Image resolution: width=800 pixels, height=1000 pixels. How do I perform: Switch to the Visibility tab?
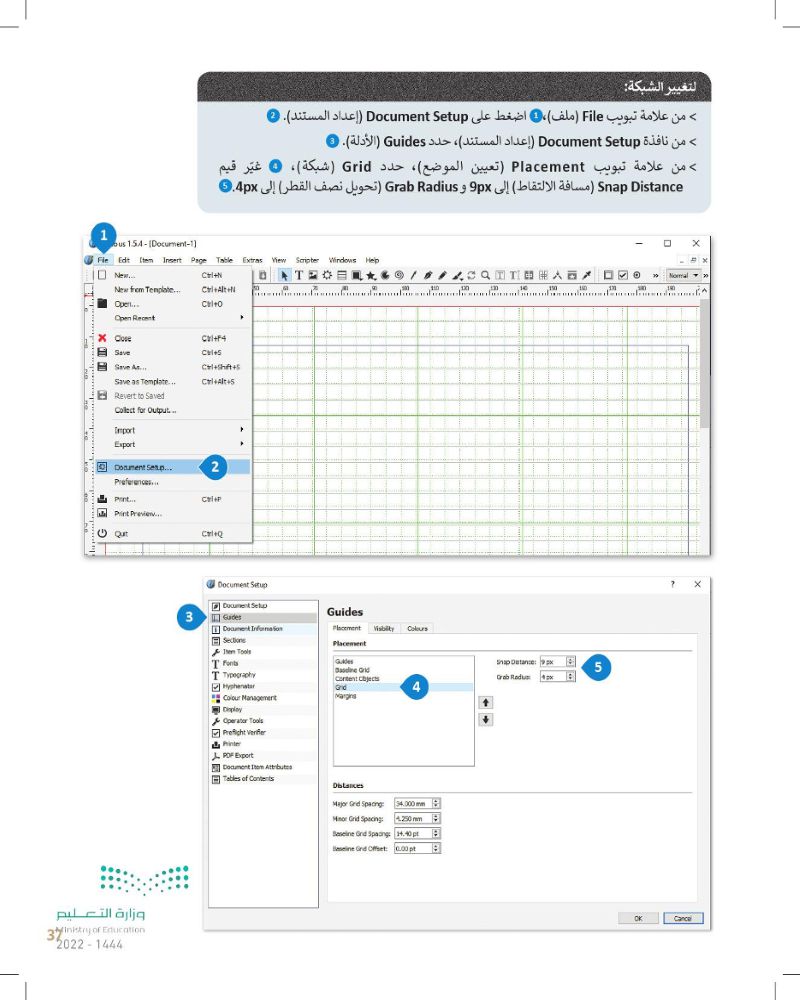pyautogui.click(x=383, y=628)
